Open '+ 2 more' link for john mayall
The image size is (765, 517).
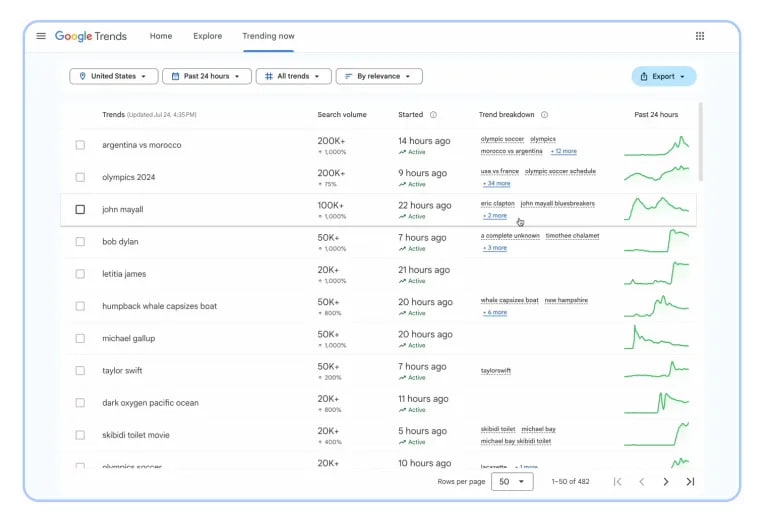click(495, 216)
